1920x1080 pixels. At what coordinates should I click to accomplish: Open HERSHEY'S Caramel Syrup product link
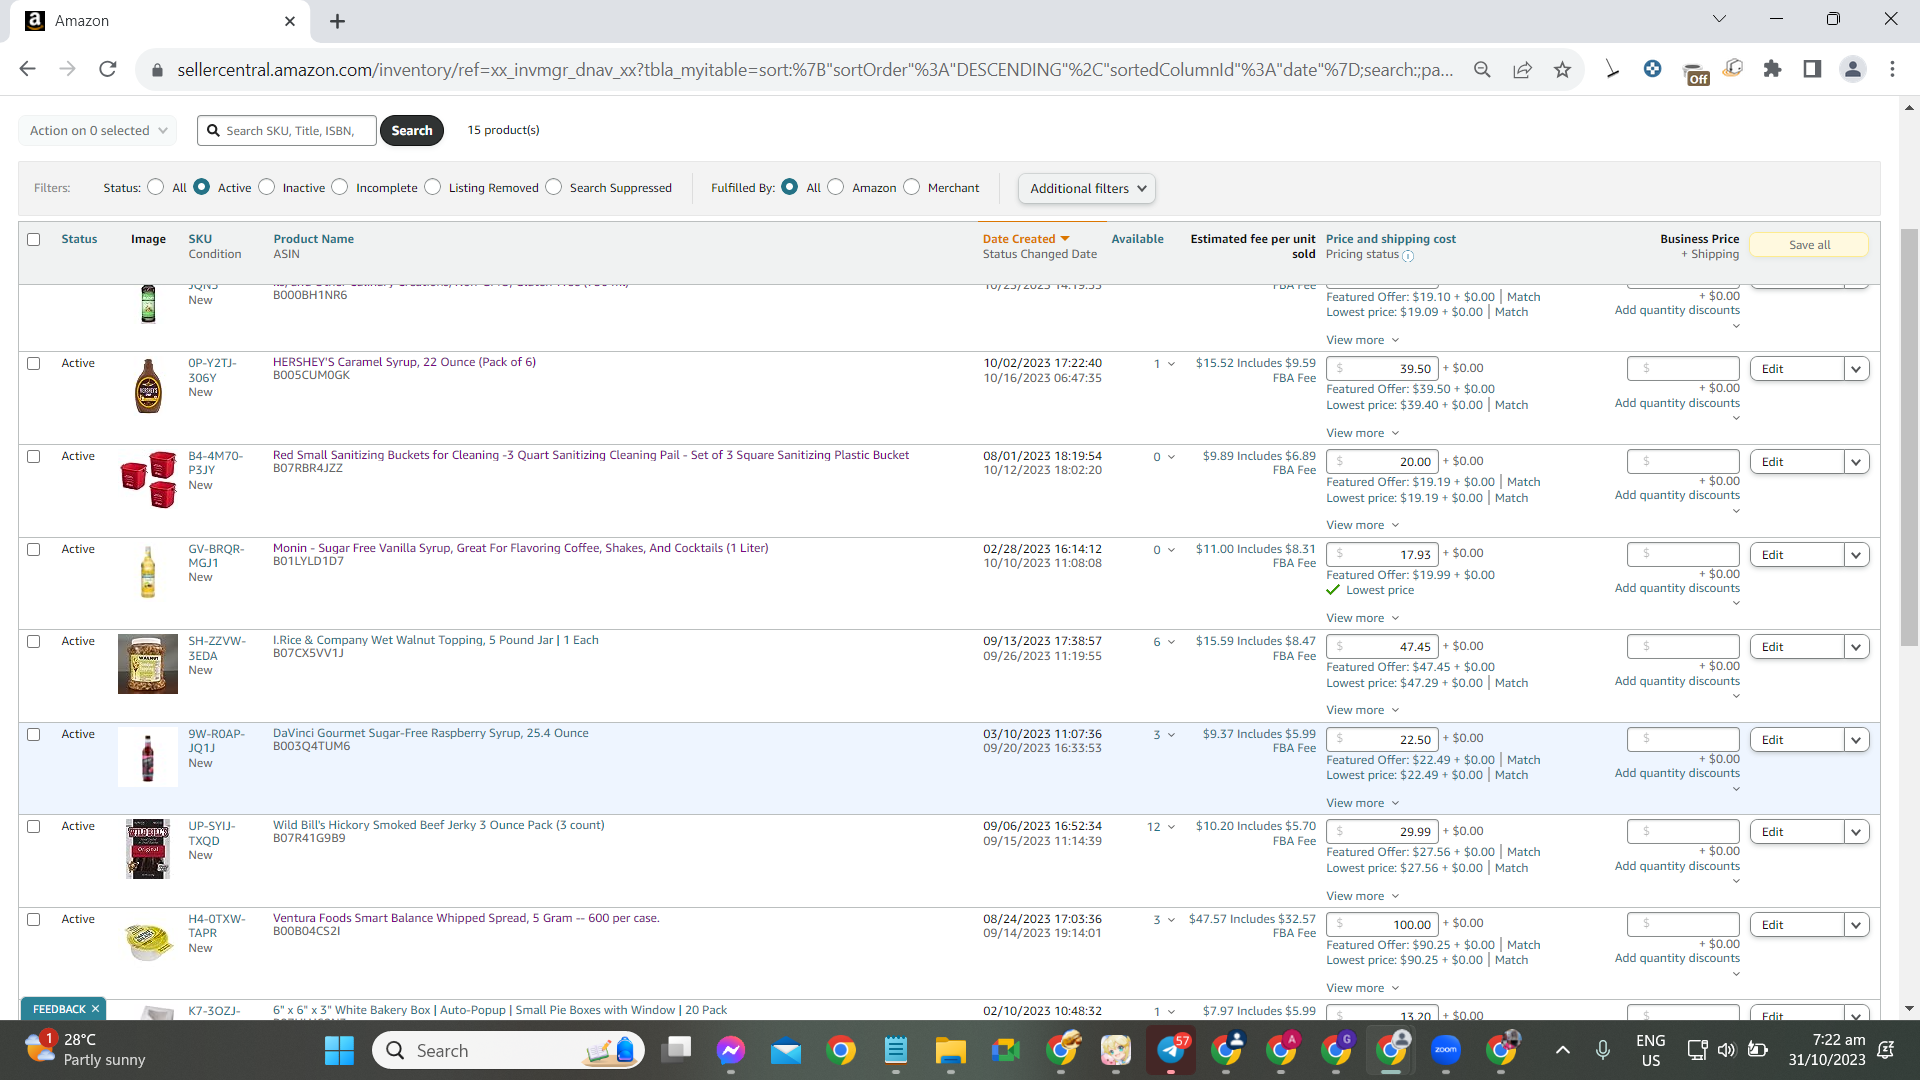[x=404, y=362]
